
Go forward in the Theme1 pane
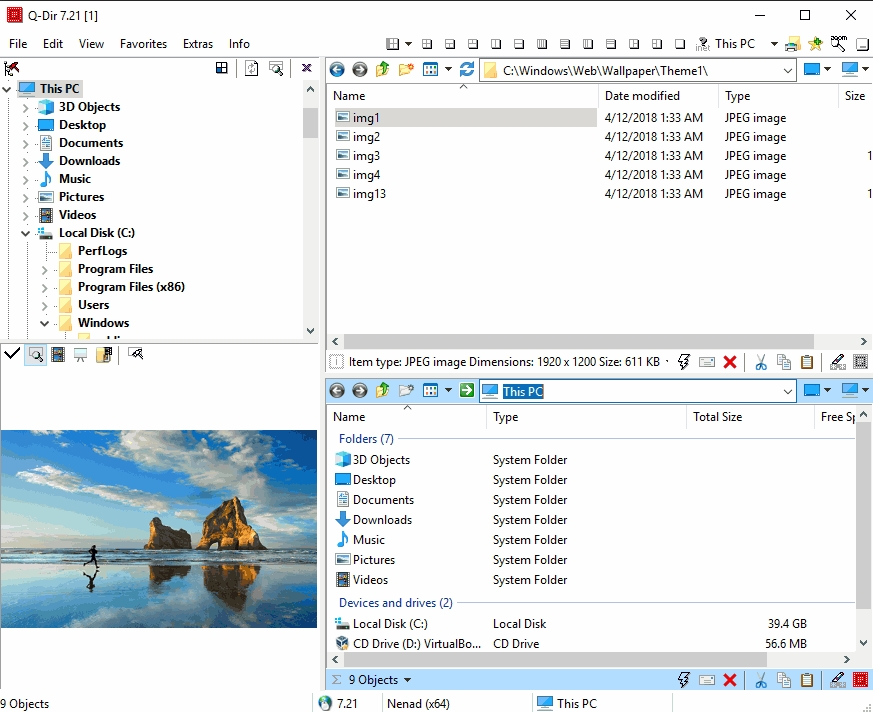coord(360,70)
